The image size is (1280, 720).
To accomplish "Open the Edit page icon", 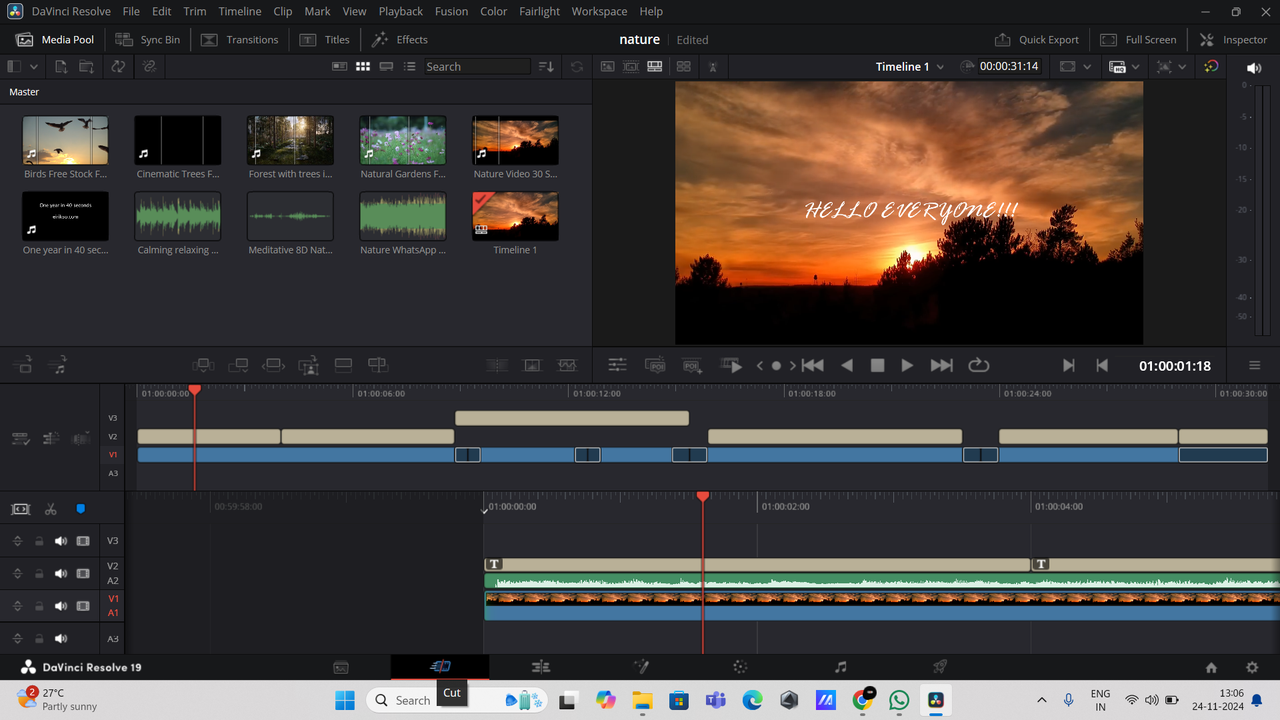I will [541, 667].
